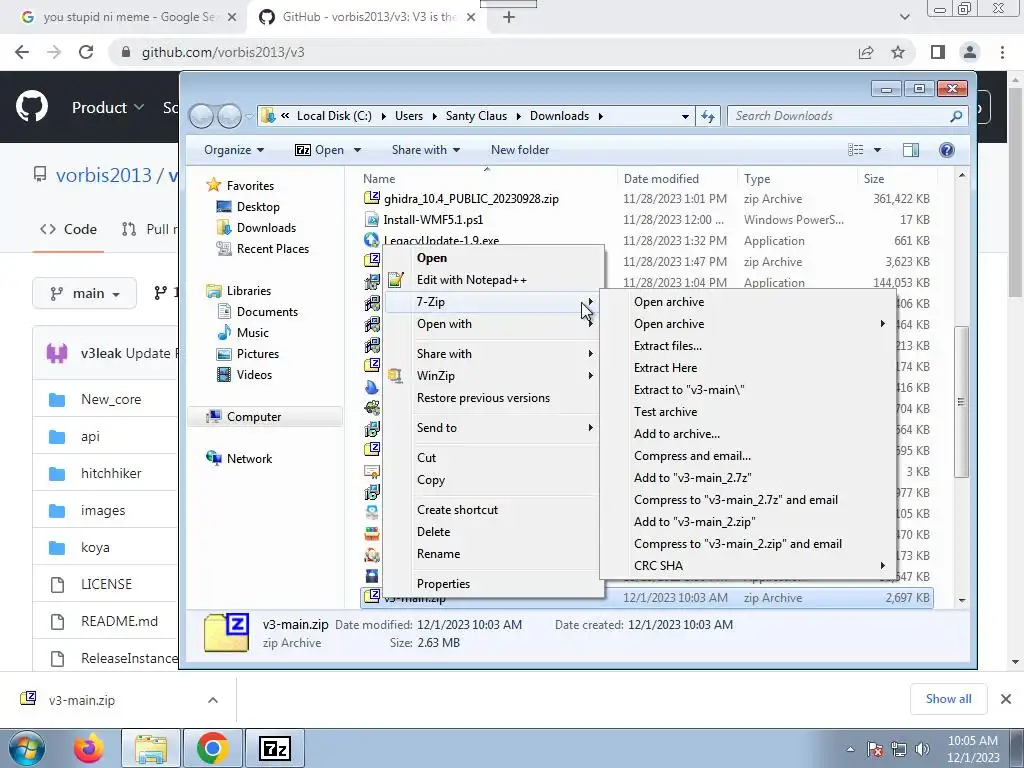Select Music library
This screenshot has height=768, width=1024.
[253, 332]
